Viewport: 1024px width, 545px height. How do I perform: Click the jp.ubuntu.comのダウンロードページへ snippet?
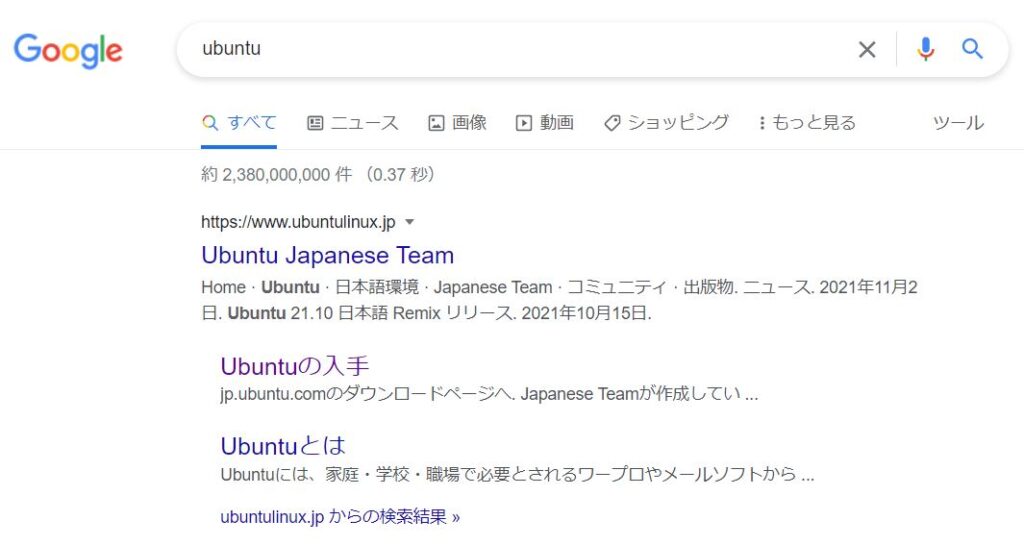[489, 394]
